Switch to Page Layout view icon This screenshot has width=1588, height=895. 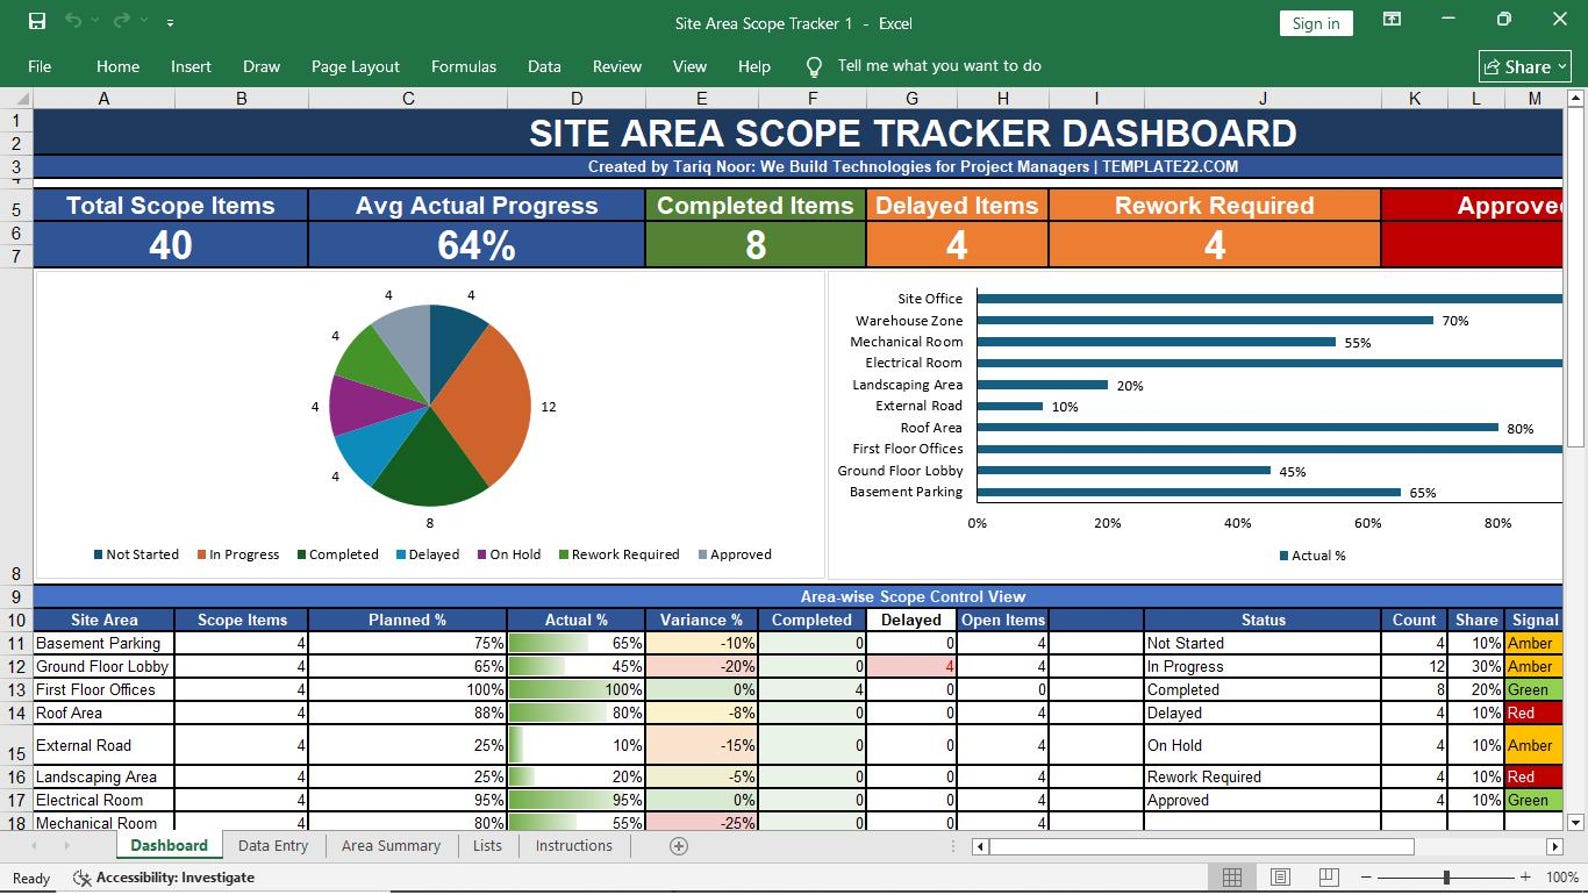tap(1280, 877)
